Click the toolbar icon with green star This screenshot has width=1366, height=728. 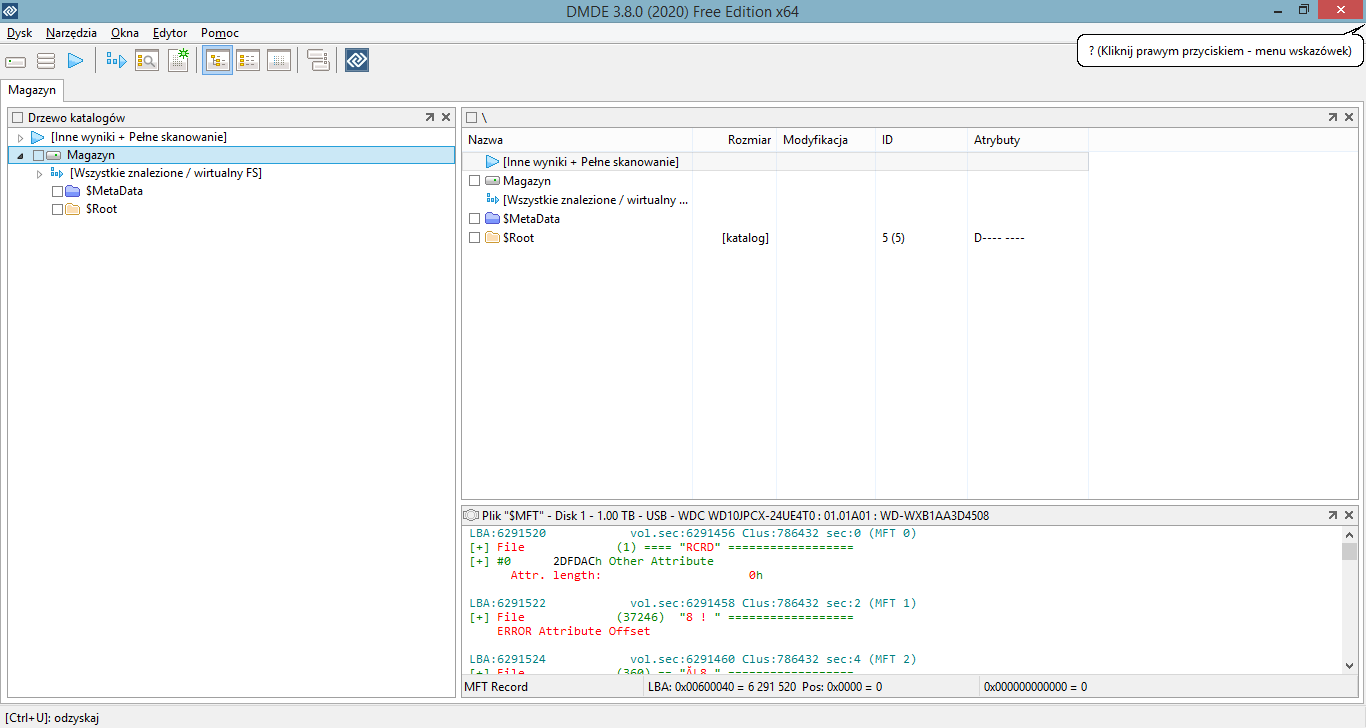[178, 61]
